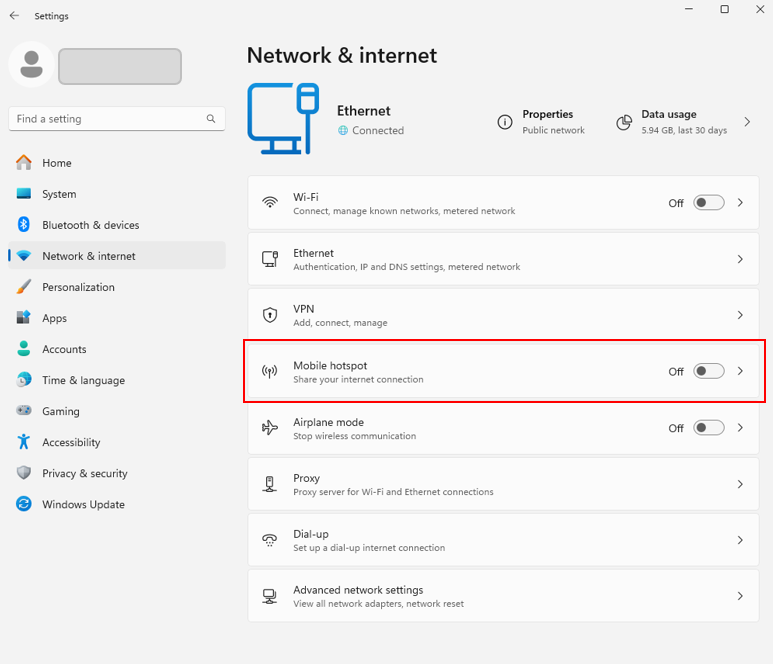Click the Accessibility figure icon
This screenshot has height=664, width=773.
[24, 442]
